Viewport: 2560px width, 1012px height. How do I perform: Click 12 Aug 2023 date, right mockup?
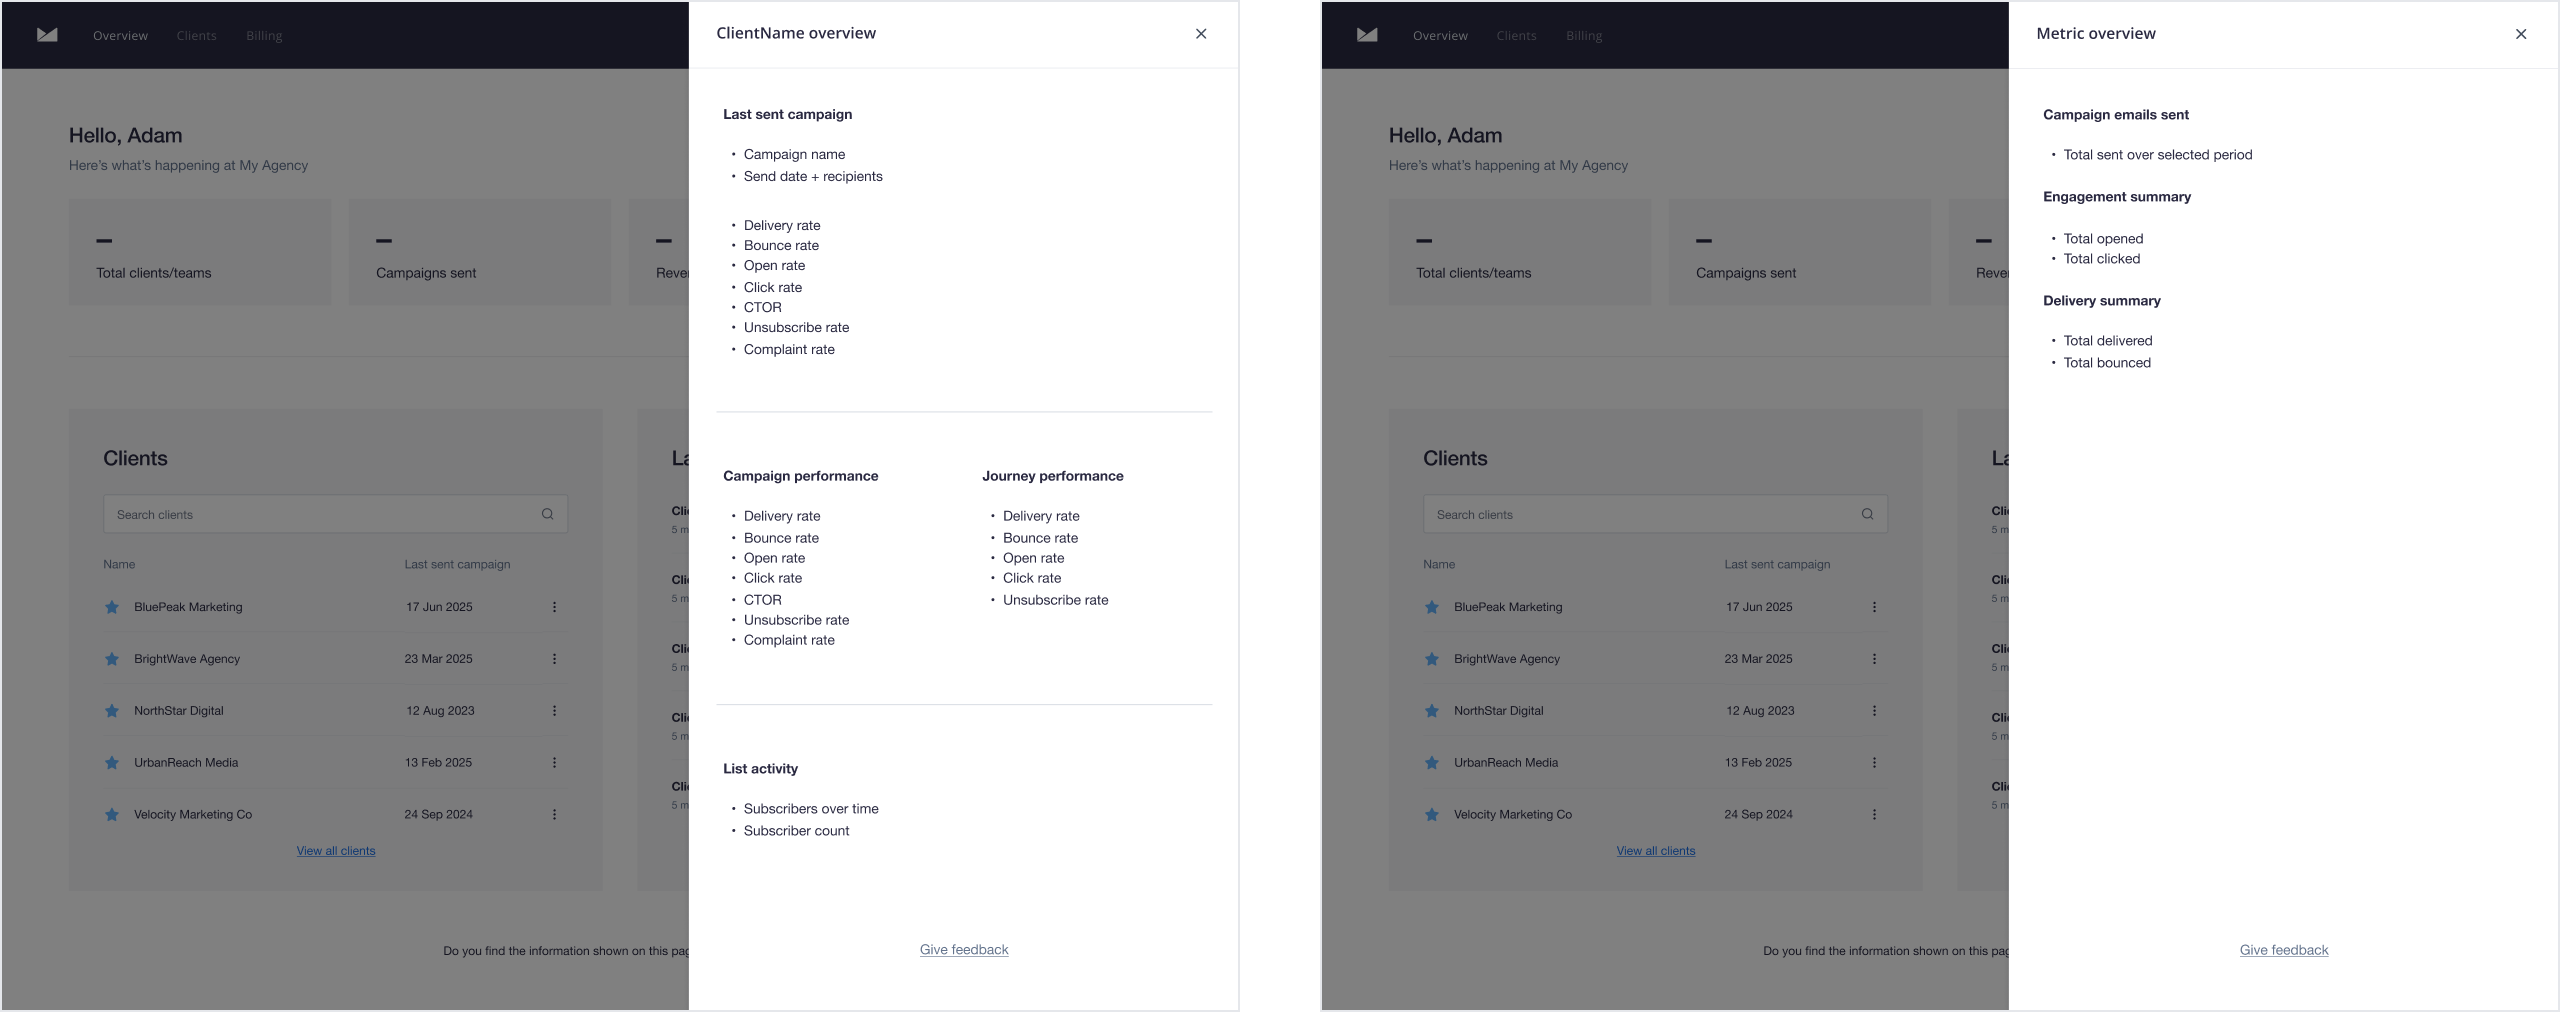point(1760,711)
